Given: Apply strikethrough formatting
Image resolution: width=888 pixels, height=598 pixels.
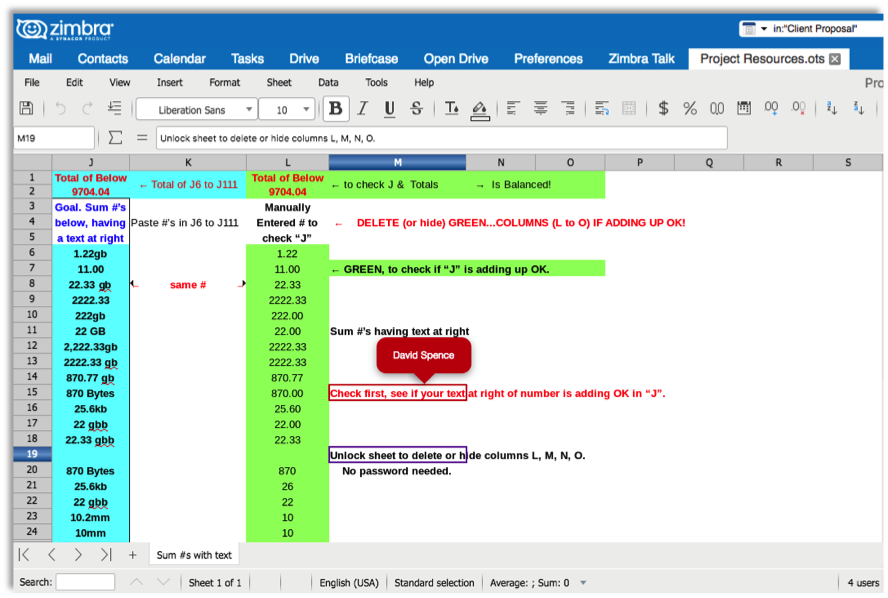Looking at the screenshot, I should [417, 108].
